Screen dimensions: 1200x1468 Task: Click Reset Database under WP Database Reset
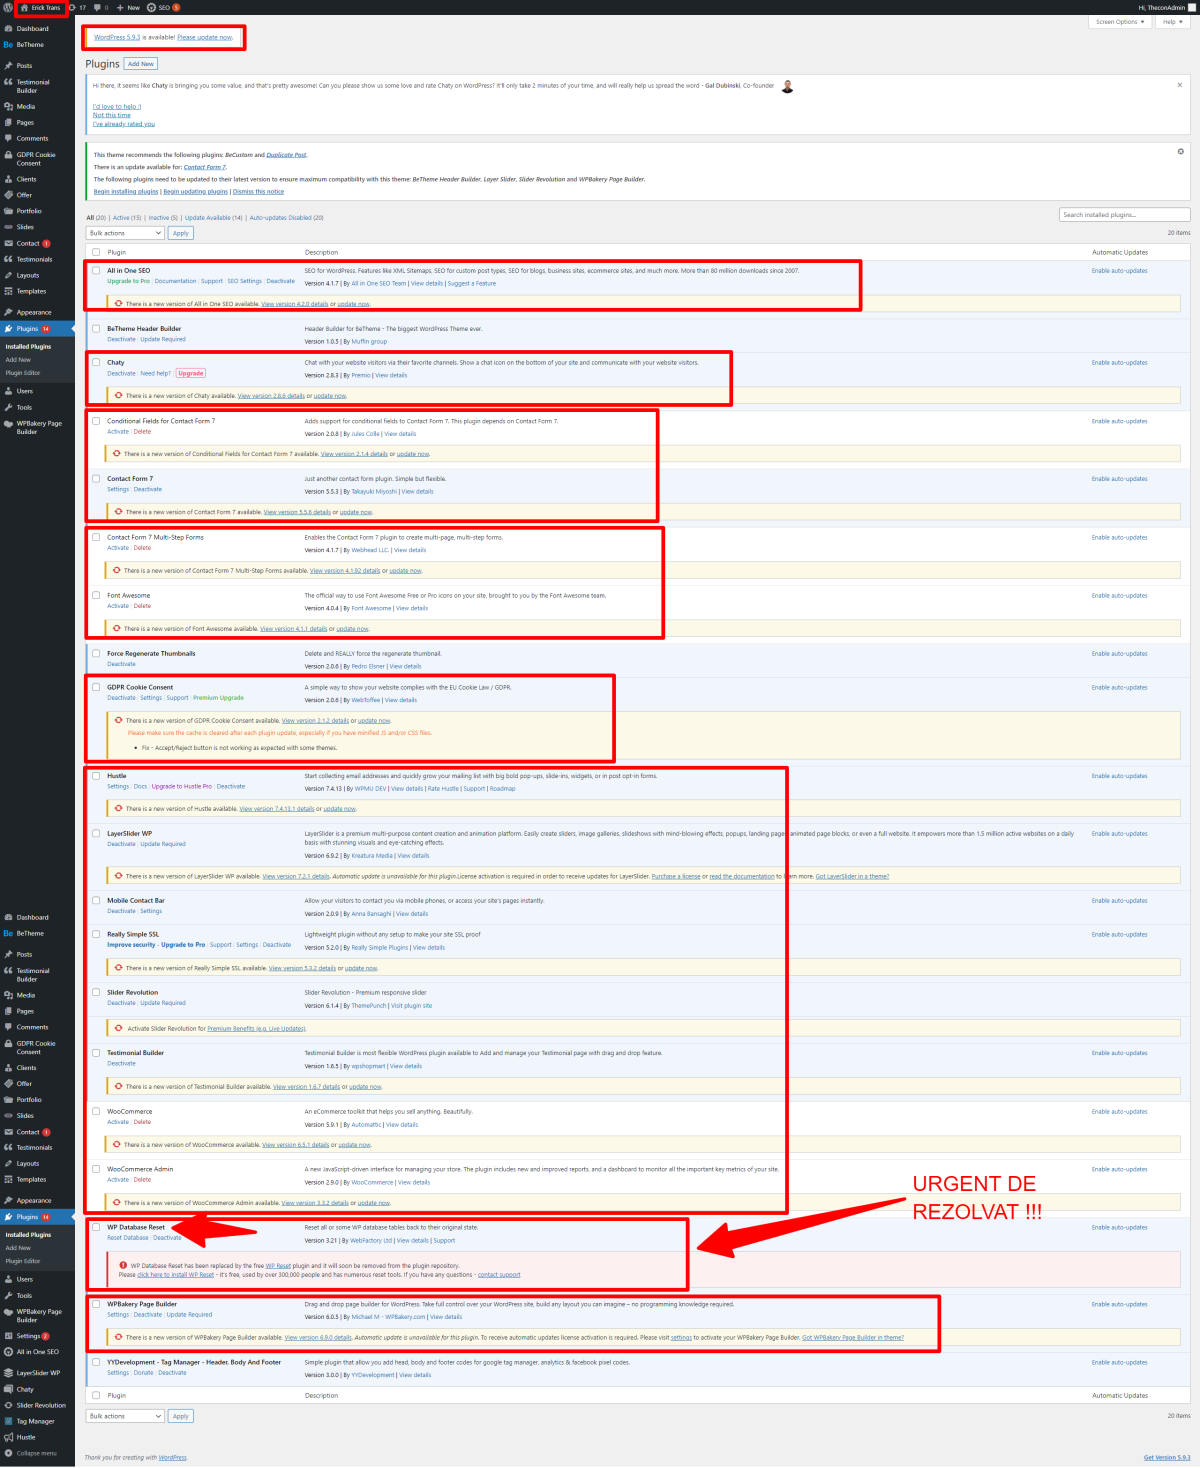[x=128, y=1238]
